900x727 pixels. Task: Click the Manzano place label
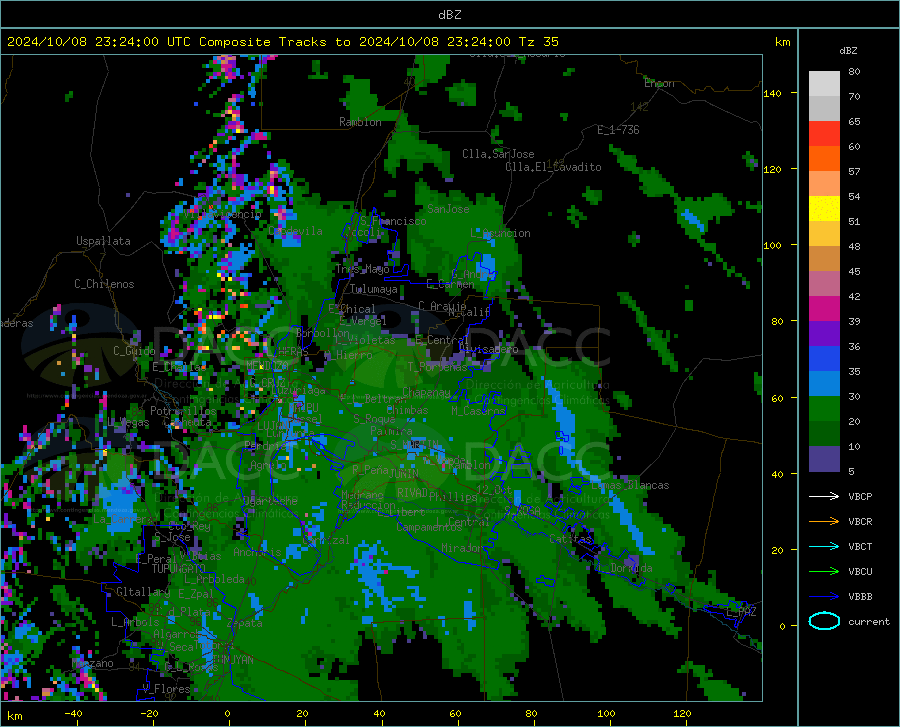coord(92,663)
